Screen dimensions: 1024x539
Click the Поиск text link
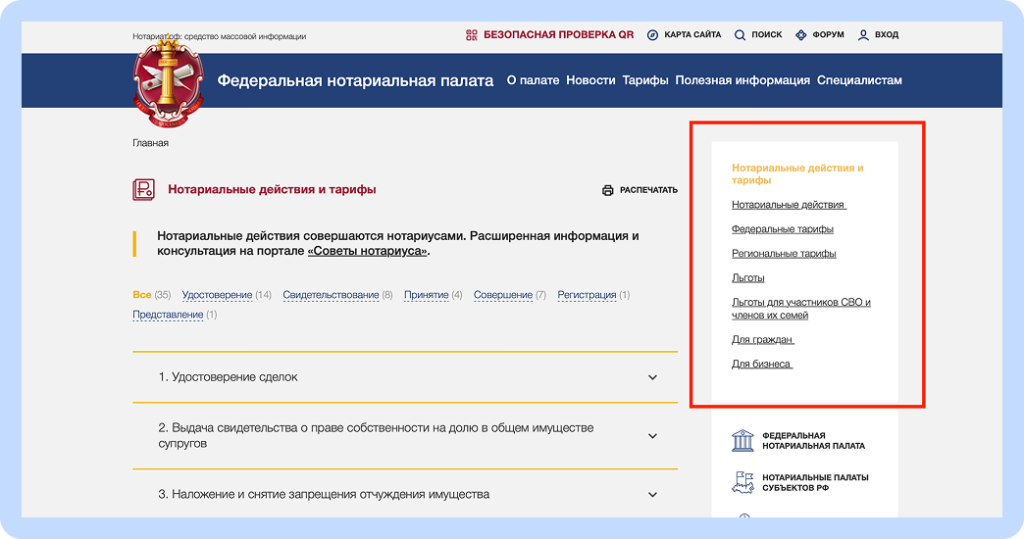(767, 35)
